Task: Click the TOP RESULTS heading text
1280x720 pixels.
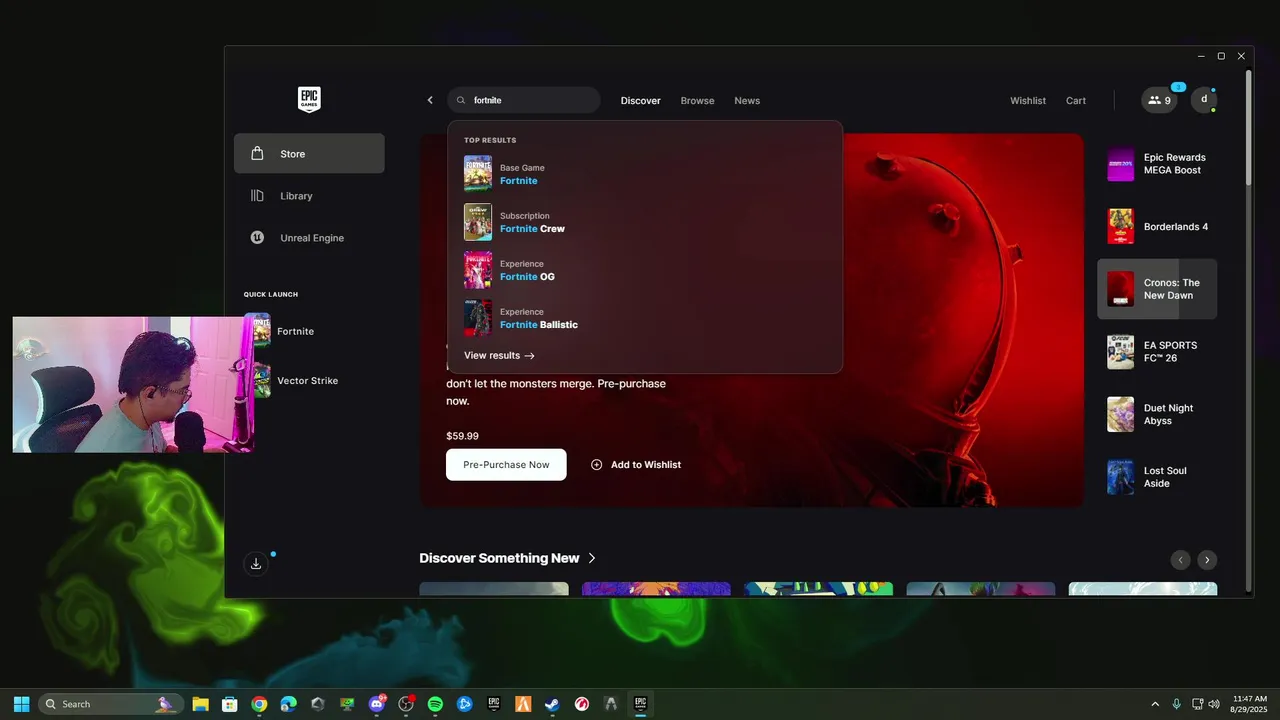Action: point(490,140)
